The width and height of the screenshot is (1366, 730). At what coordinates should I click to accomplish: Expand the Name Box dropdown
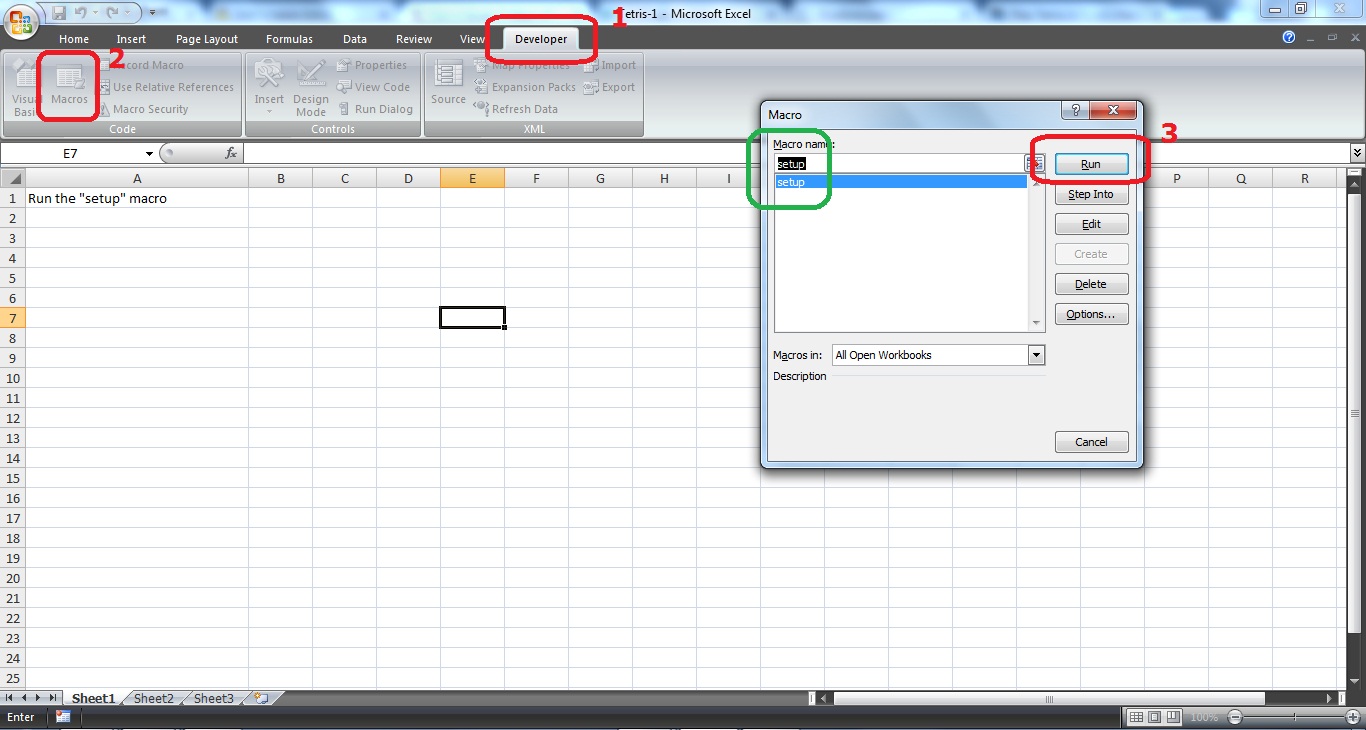pos(149,153)
